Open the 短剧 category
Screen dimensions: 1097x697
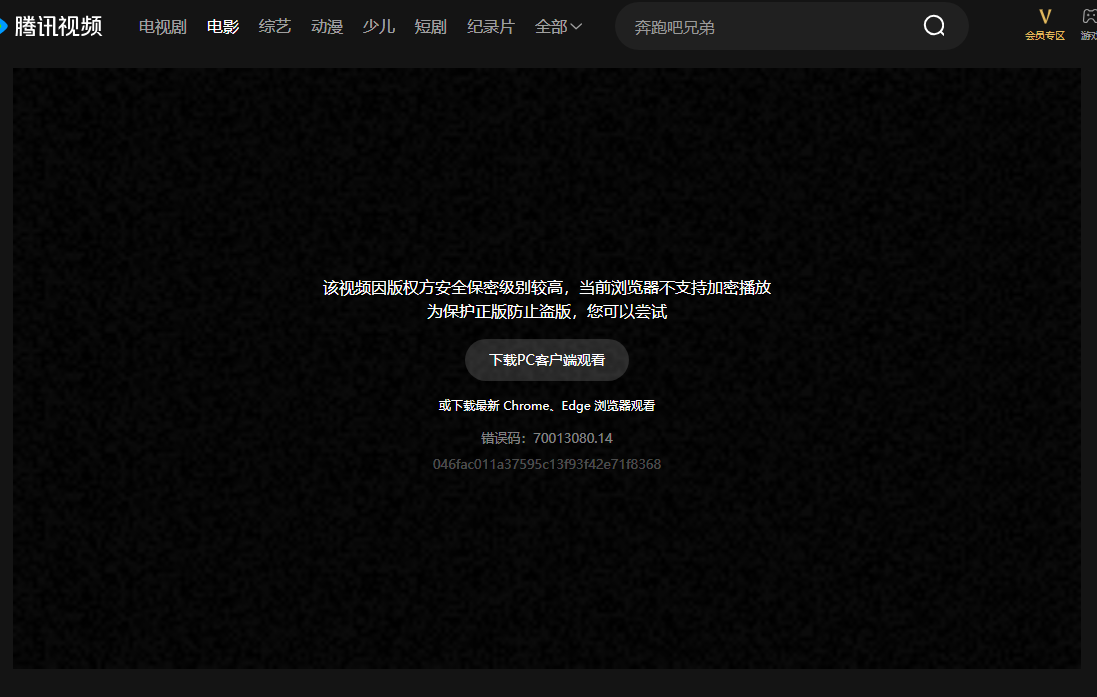[x=430, y=27]
